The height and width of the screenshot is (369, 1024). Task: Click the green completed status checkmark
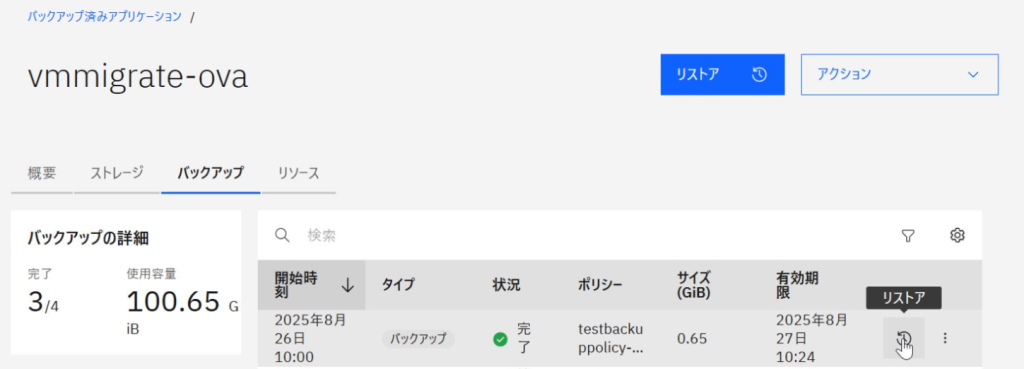coord(500,339)
